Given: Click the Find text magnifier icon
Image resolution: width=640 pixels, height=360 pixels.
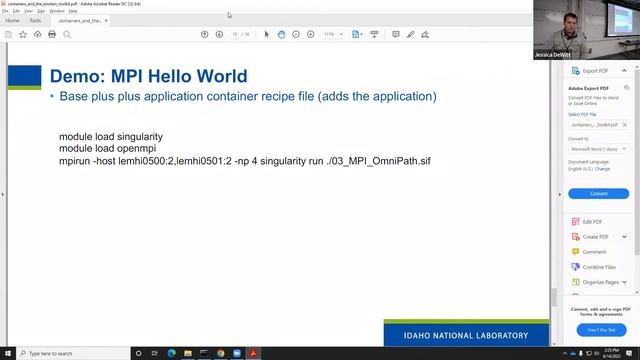Looking at the screenshot, I should (x=67, y=35).
